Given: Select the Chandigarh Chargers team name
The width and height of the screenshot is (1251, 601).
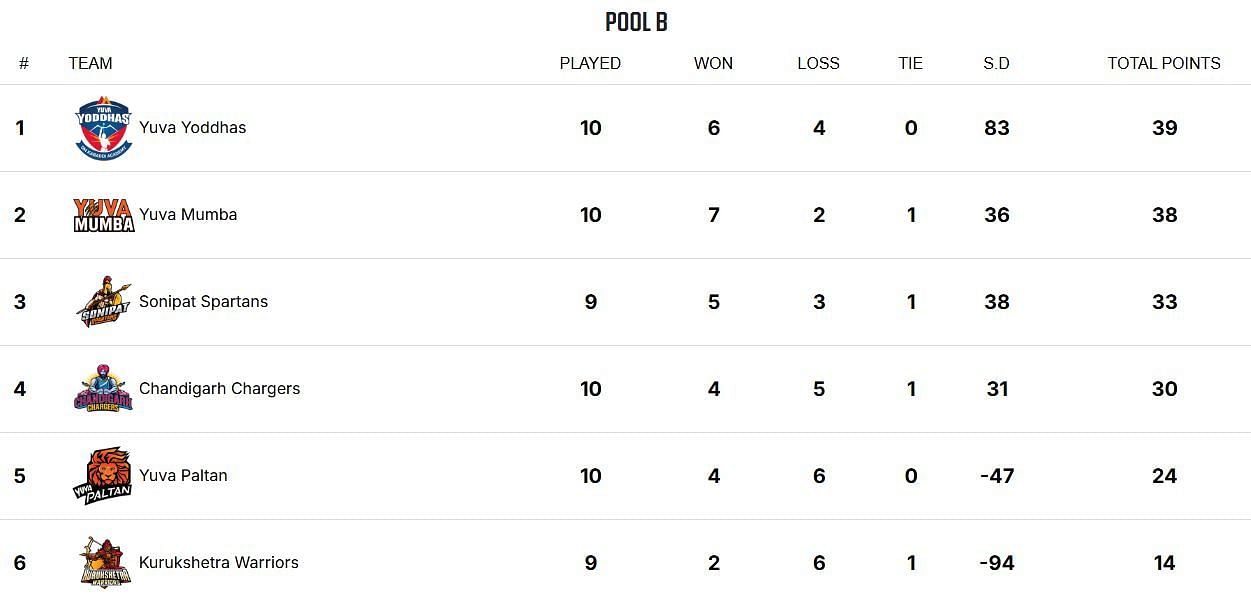Looking at the screenshot, I should 219,389.
